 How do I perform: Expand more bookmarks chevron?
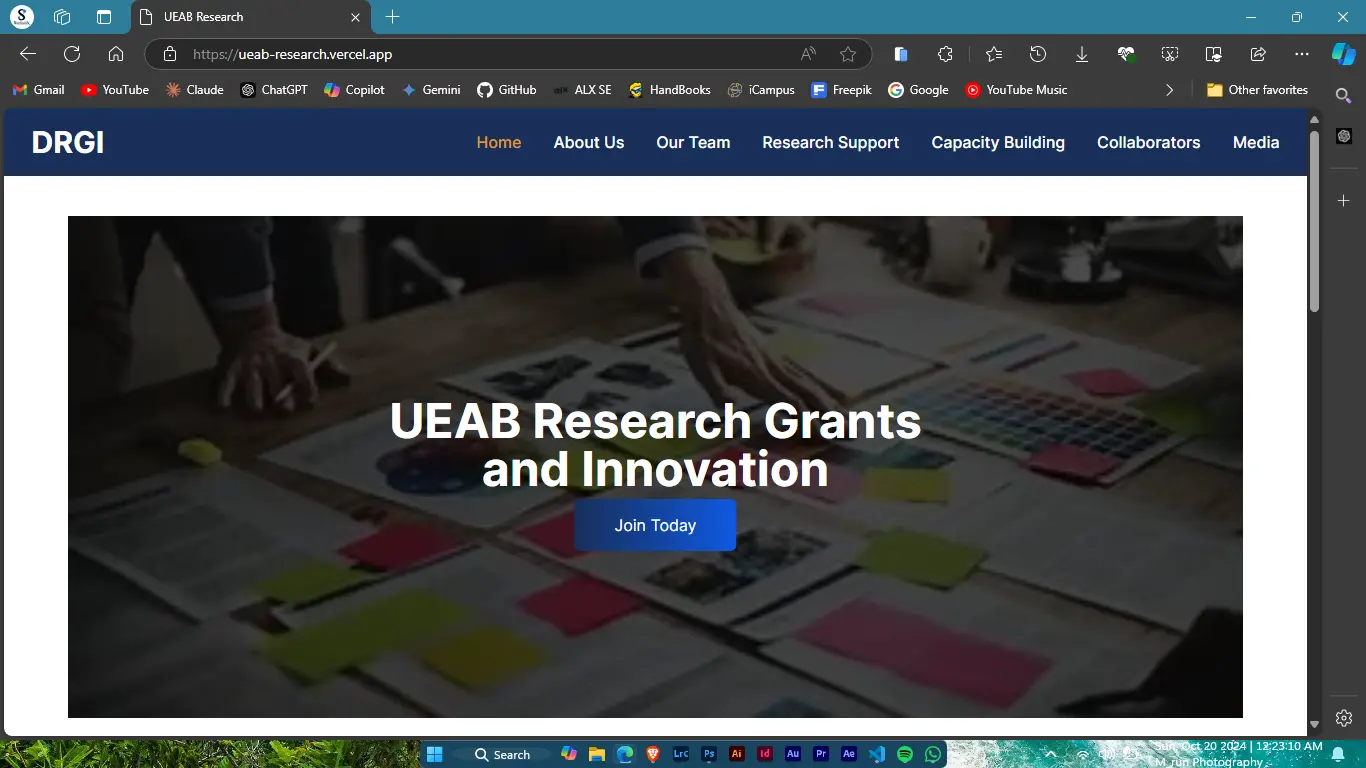click(1170, 90)
